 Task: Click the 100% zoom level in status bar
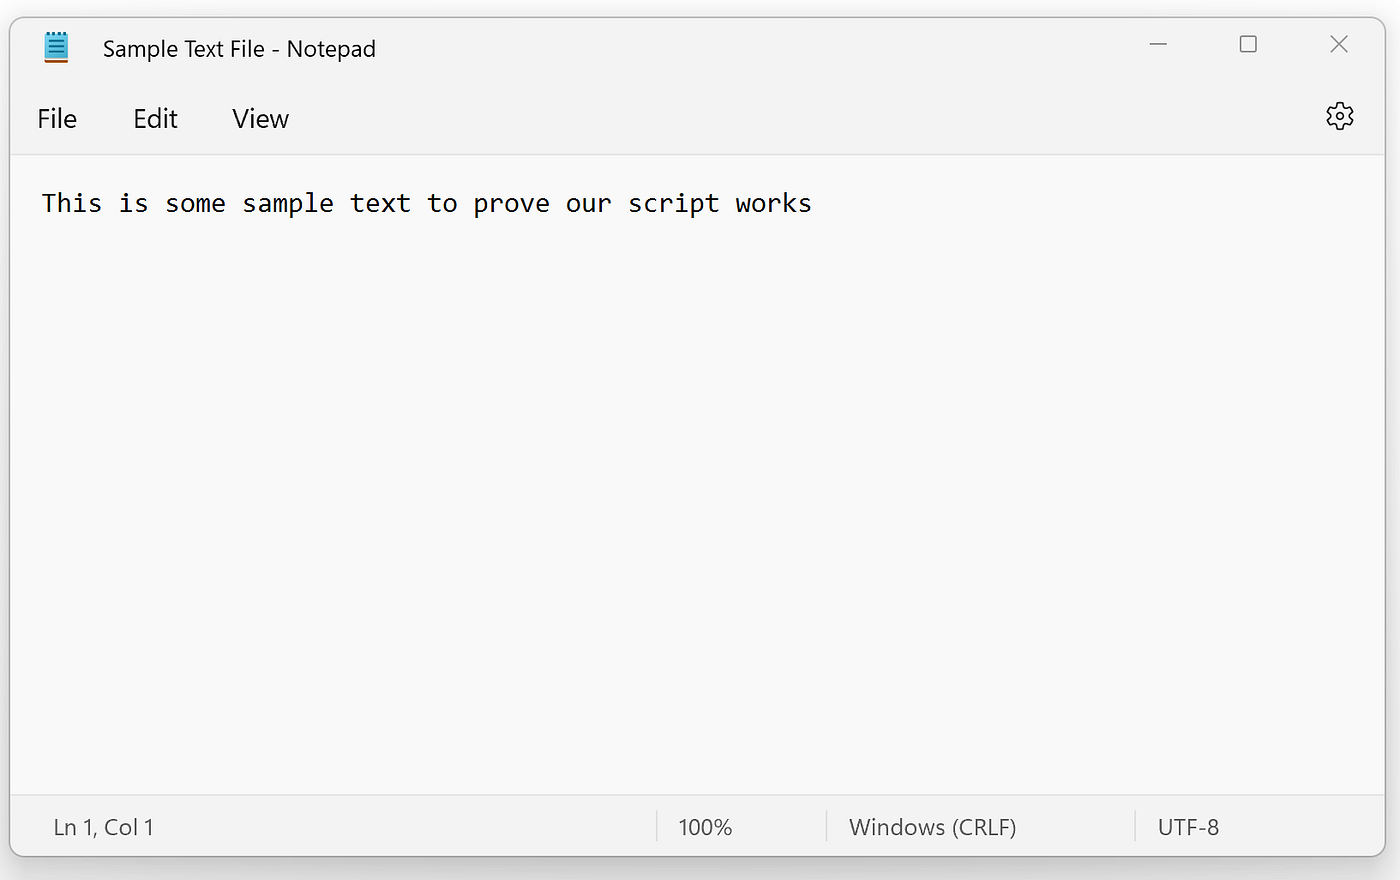click(705, 827)
